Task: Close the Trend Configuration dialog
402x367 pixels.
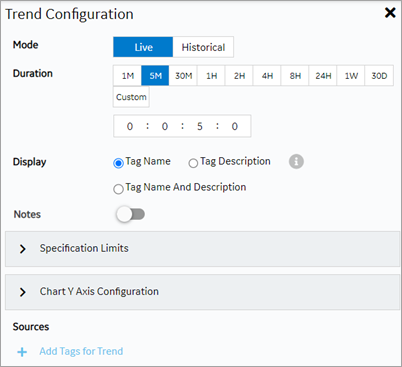Action: point(390,13)
